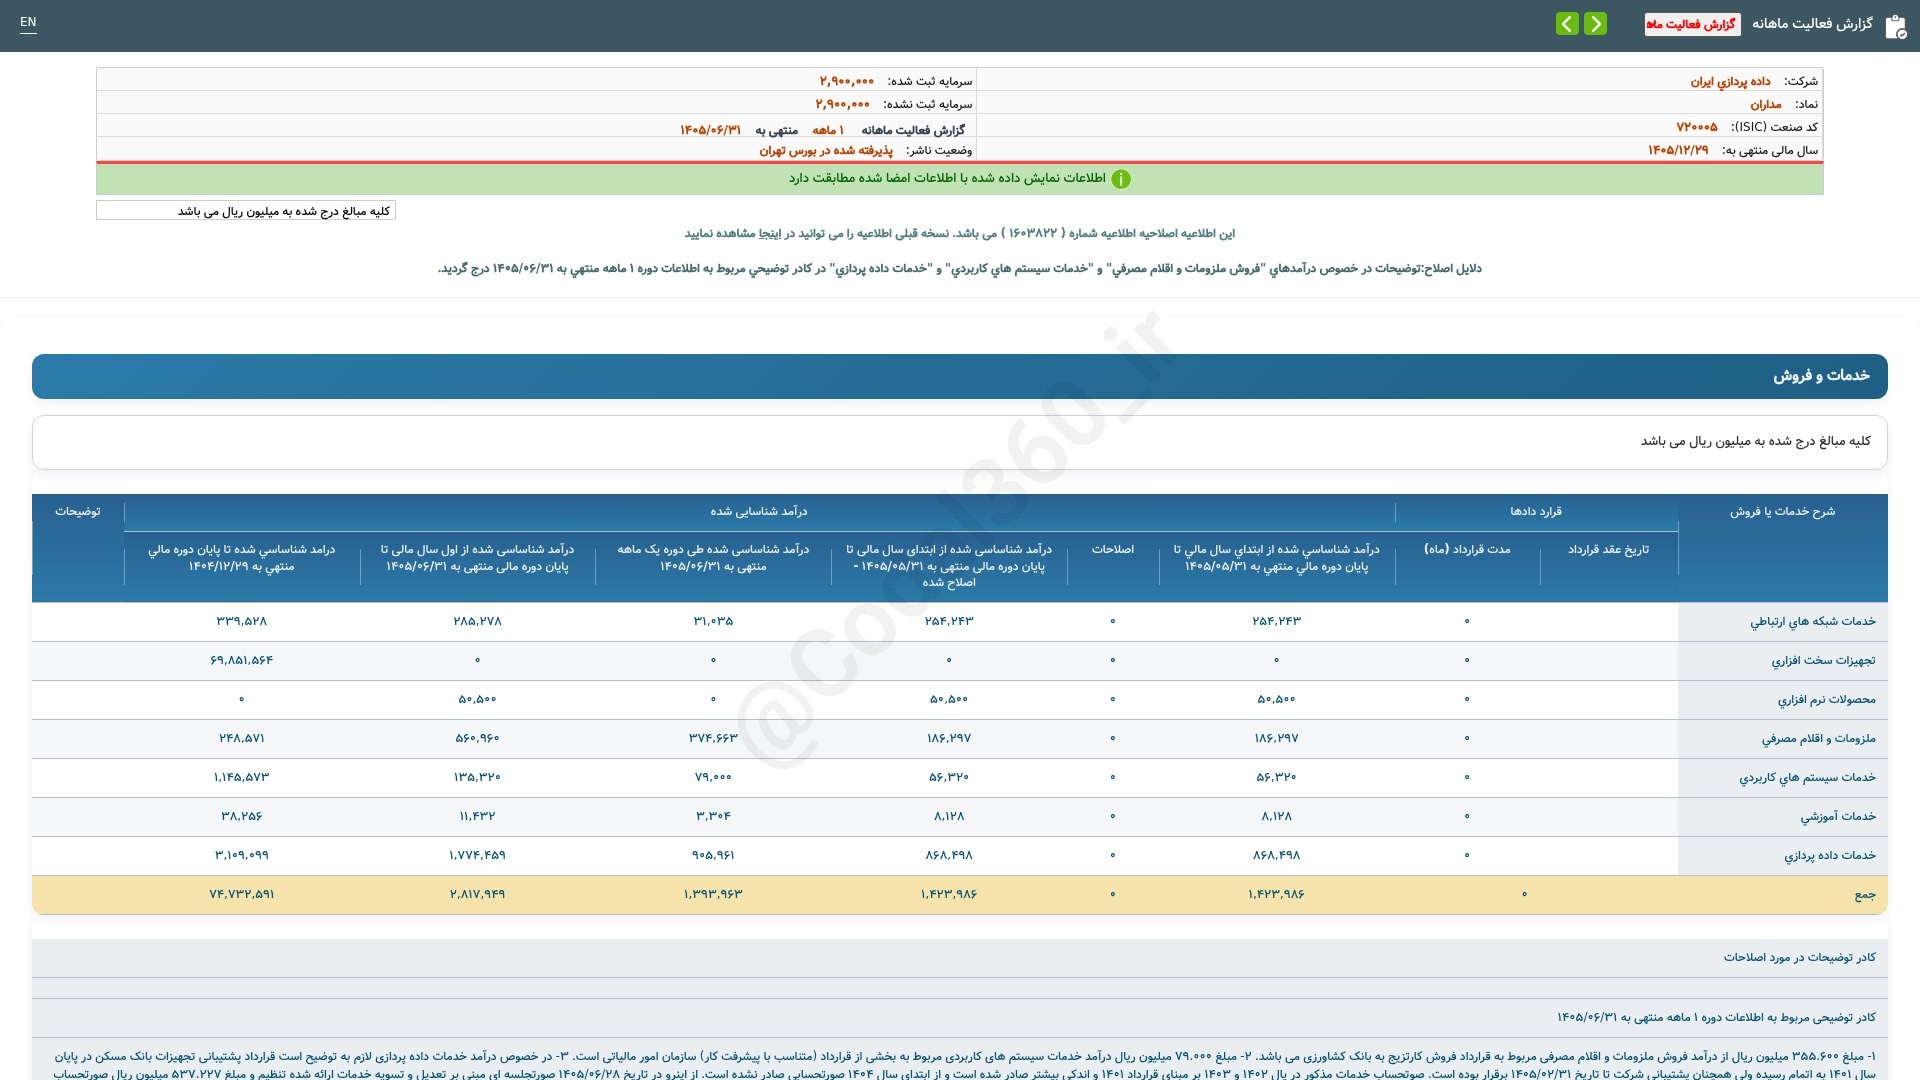Image resolution: width=1920 pixels, height=1080 pixels.
Task: Click the red 'گزارش فعالیت ماه' label button
Action: (1692, 24)
